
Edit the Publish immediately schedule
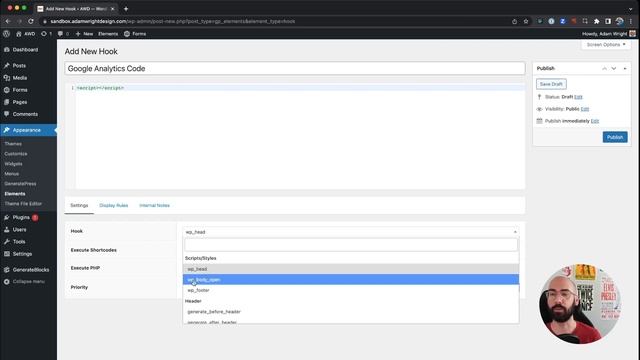[595, 121]
